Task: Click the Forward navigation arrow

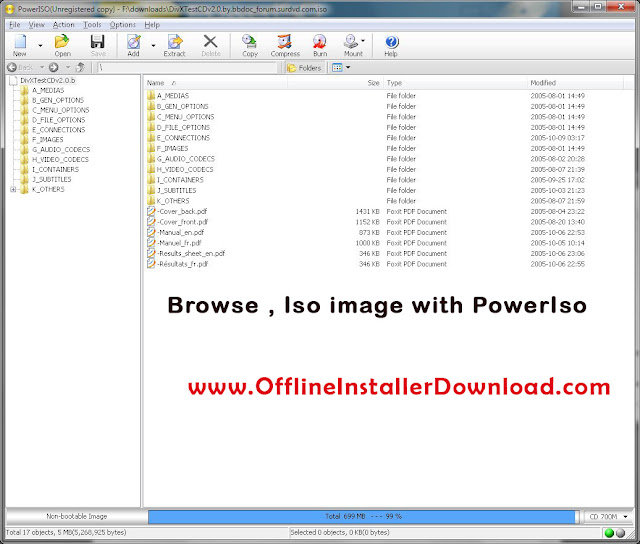Action: 53,67
